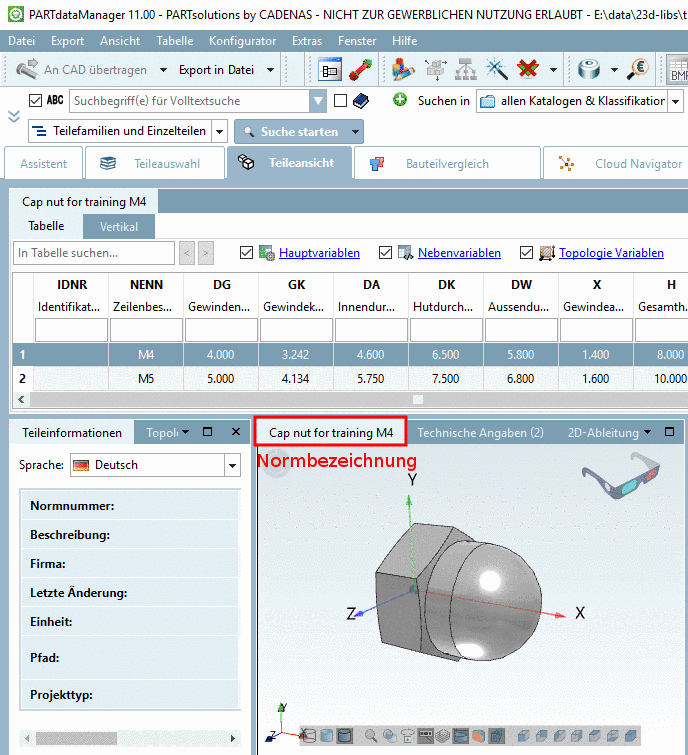The image size is (688, 755).
Task: Select transparent shaded cylinder display icon
Action: click(x=327, y=735)
